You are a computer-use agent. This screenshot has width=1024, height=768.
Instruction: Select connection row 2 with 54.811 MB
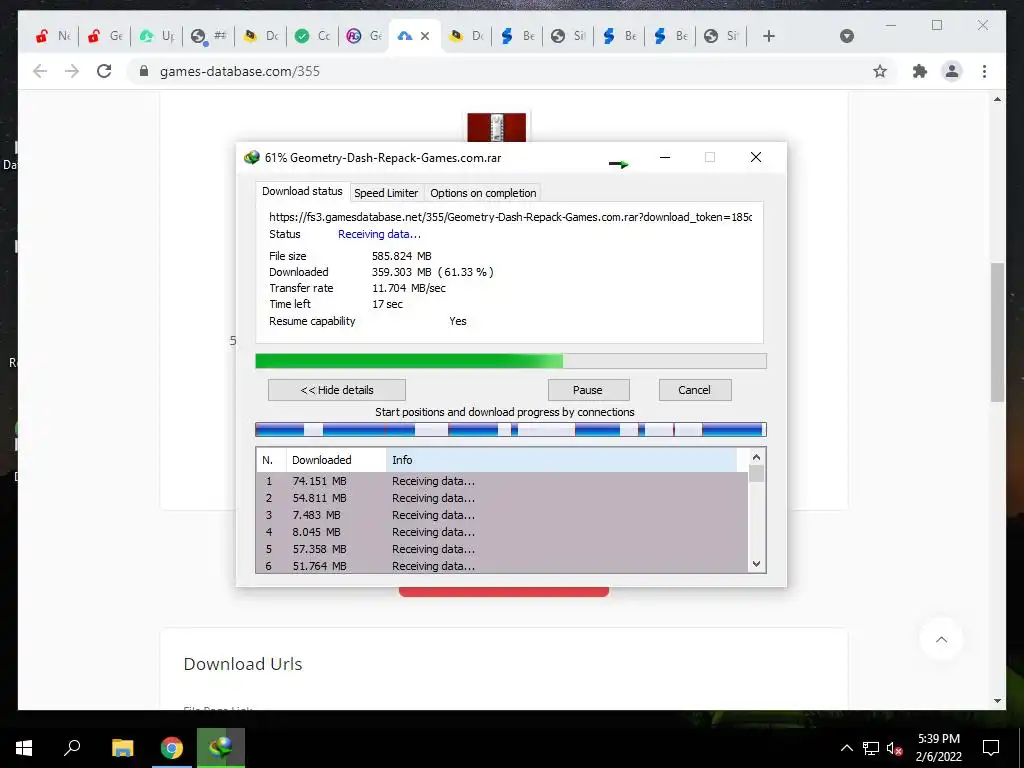coord(502,498)
